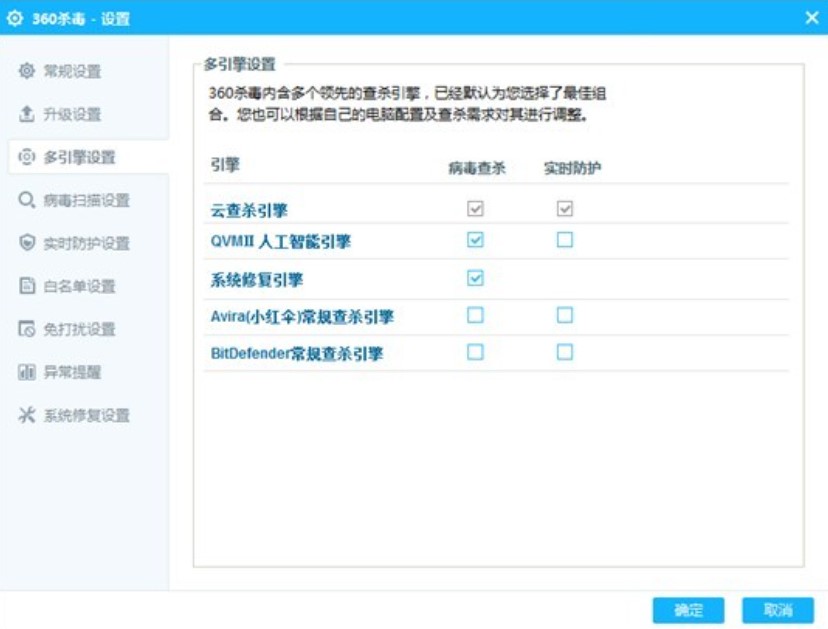Click the 常规设置 gear icon
Screen dimensions: 828x629
click(27, 72)
